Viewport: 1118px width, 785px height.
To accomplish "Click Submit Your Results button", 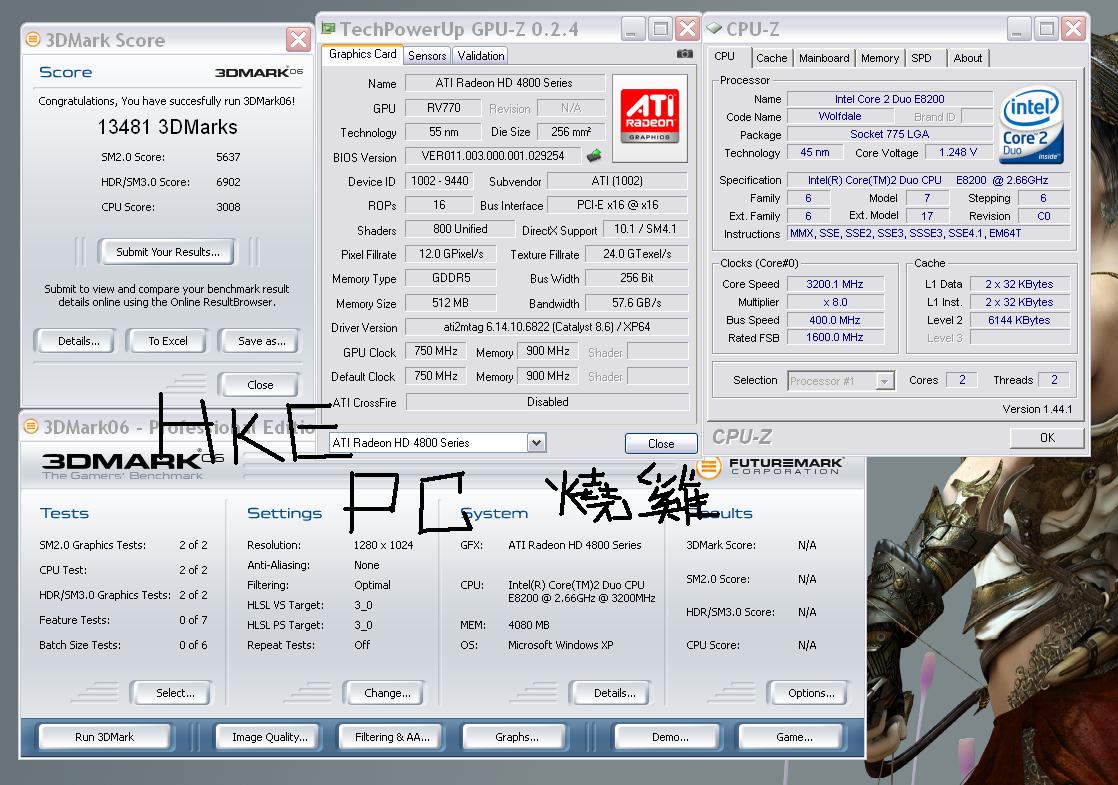I will pyautogui.click(x=168, y=252).
